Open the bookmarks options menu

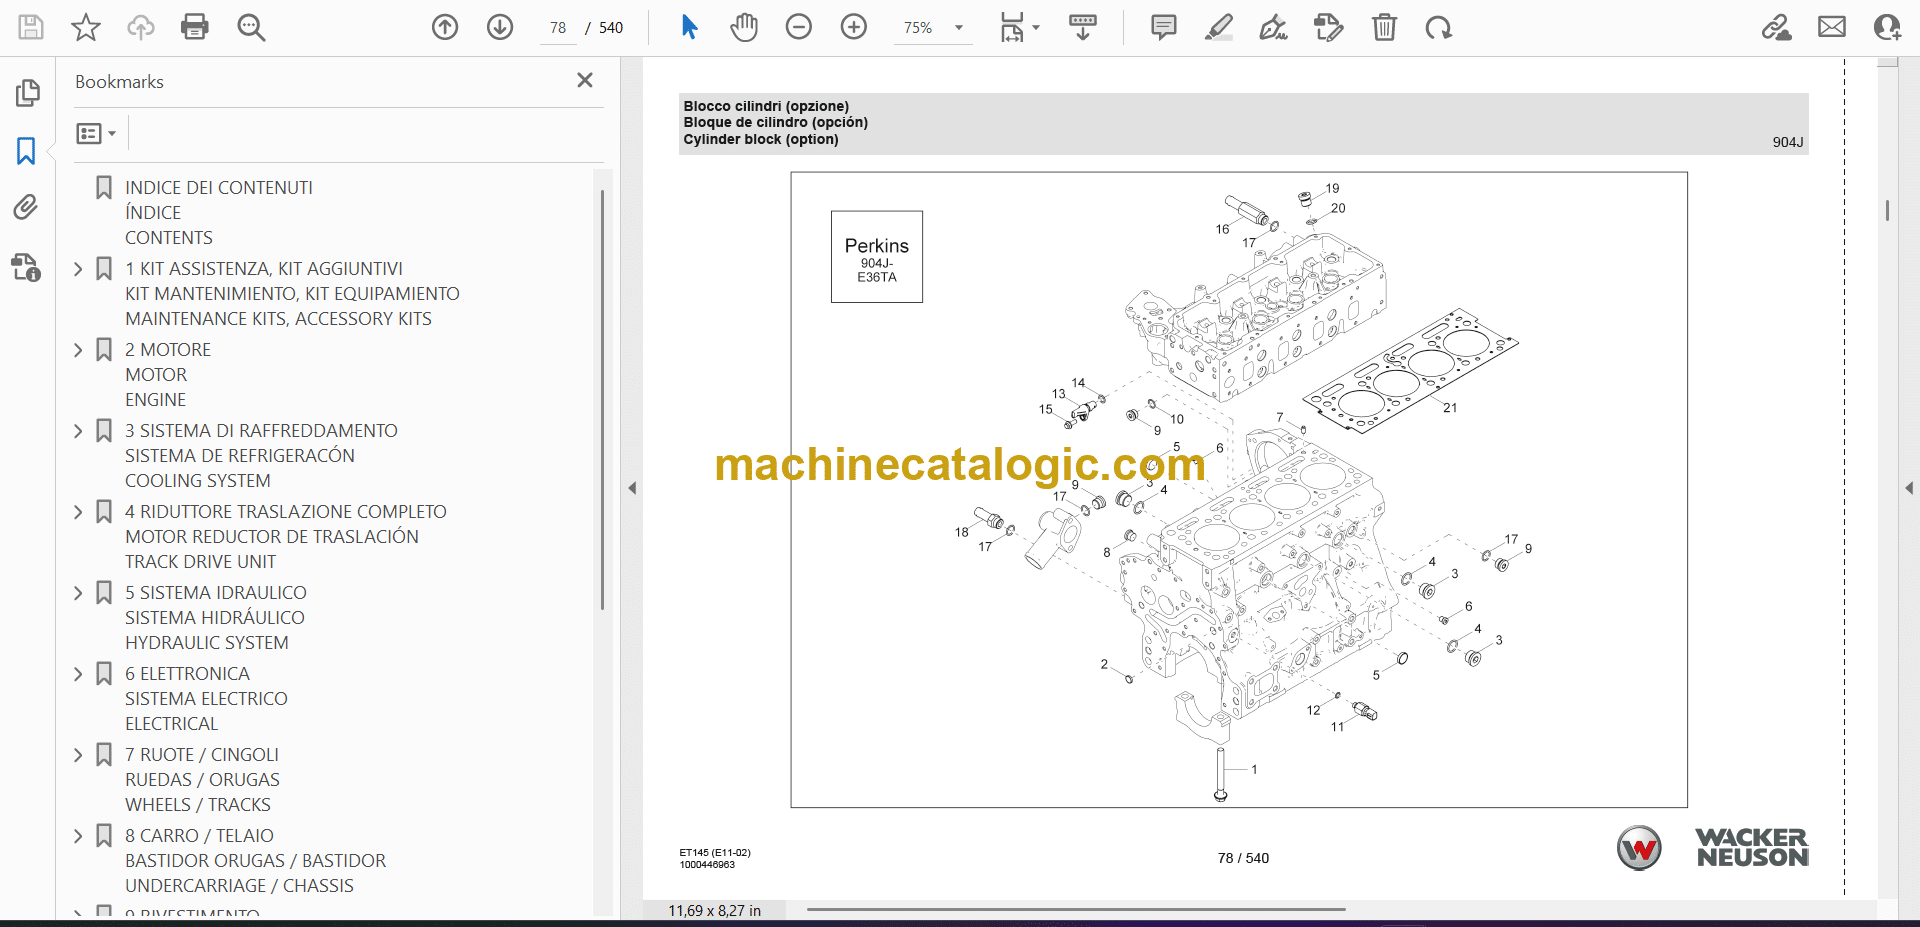96,133
